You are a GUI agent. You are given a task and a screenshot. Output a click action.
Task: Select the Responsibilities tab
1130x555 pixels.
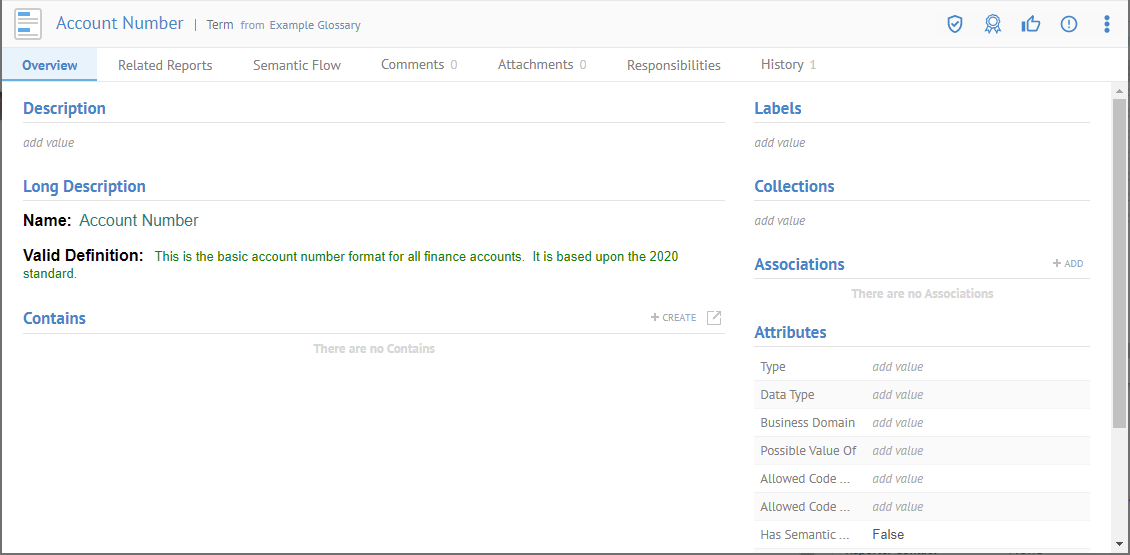(673, 65)
